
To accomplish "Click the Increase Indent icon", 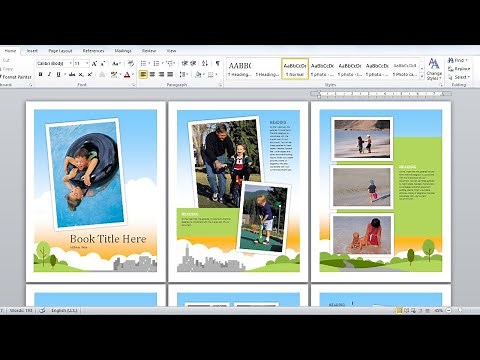I will point(193,63).
